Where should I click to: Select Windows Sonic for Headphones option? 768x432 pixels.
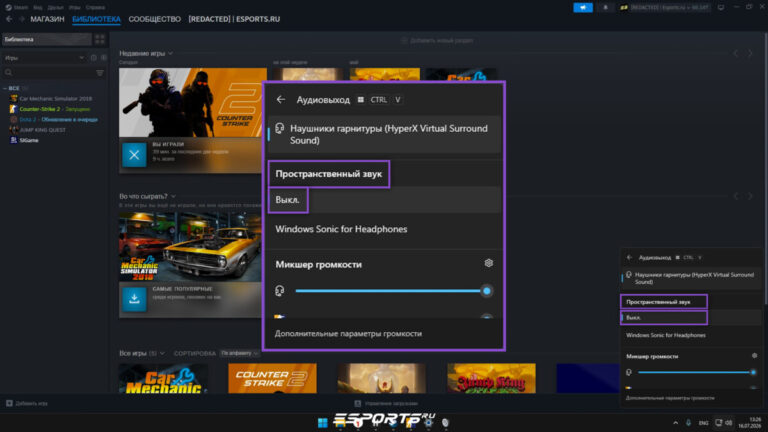point(341,229)
